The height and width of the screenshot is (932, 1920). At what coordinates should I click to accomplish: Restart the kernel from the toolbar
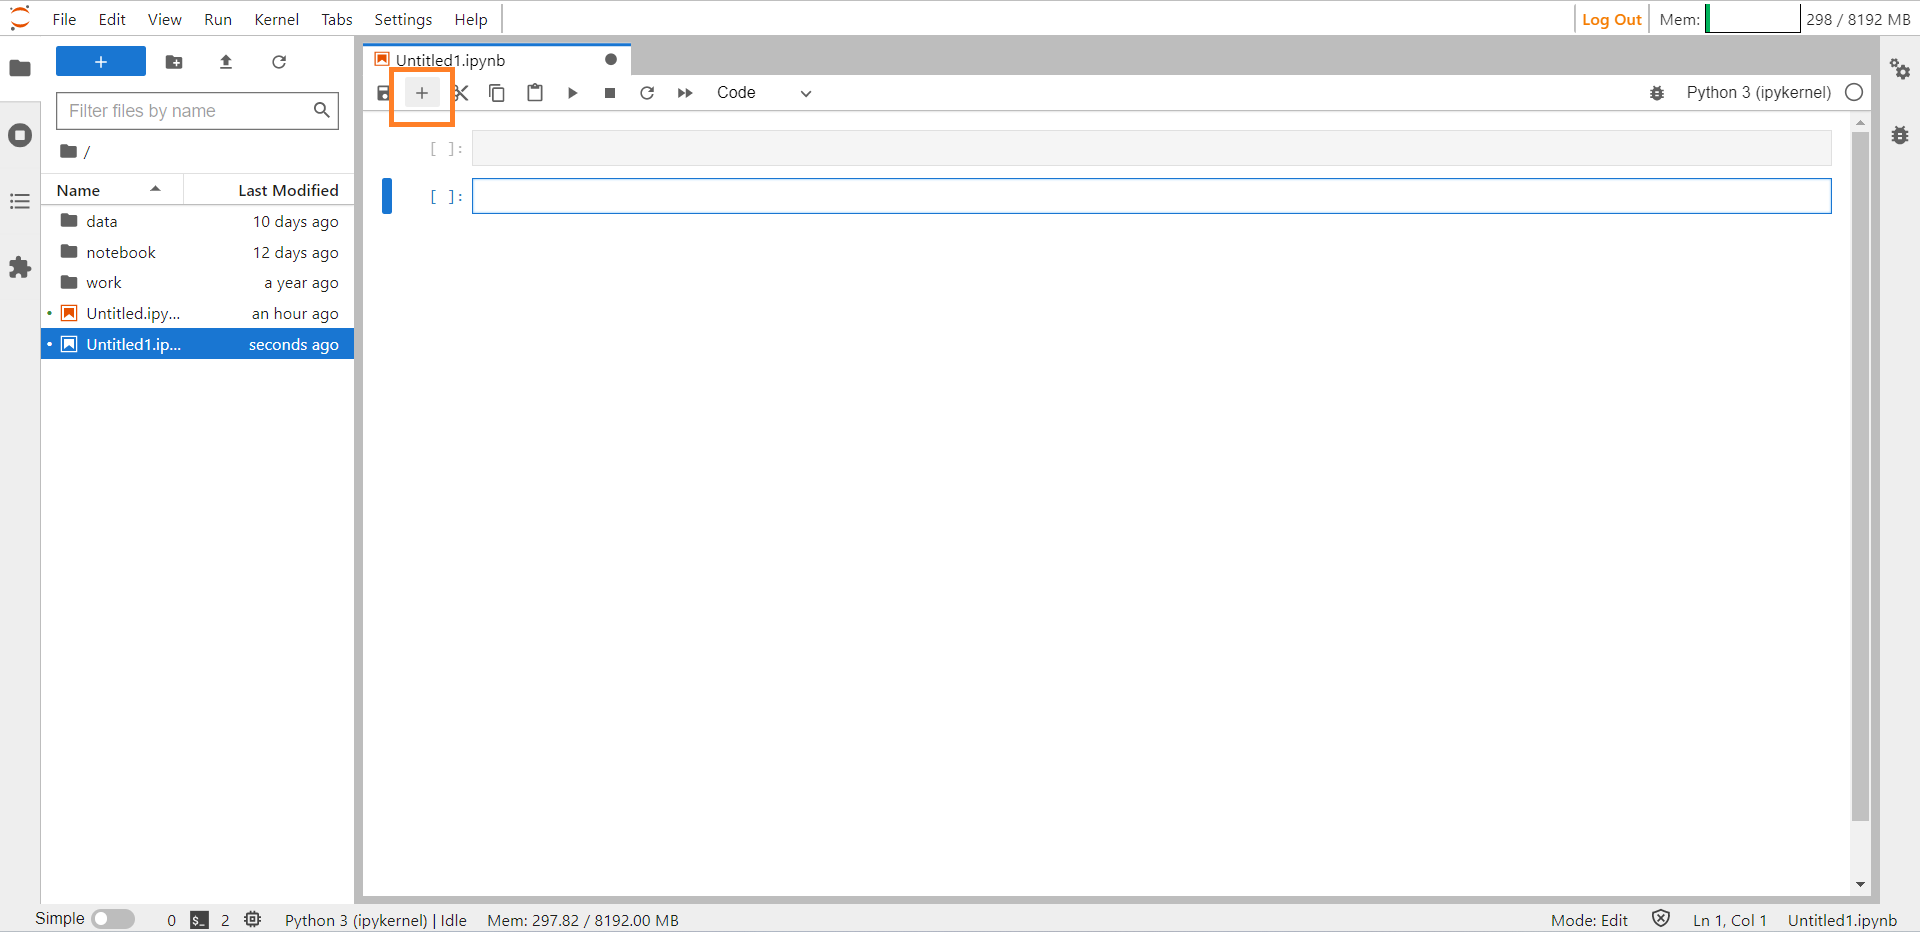pyautogui.click(x=647, y=93)
